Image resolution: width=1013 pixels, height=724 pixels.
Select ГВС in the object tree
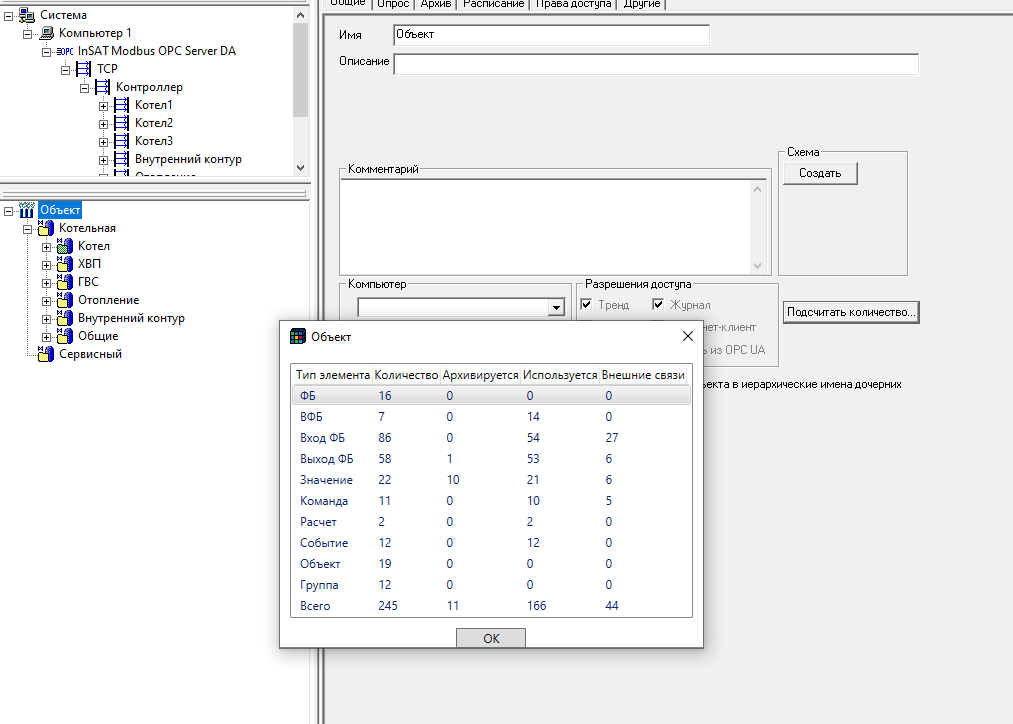coord(89,282)
